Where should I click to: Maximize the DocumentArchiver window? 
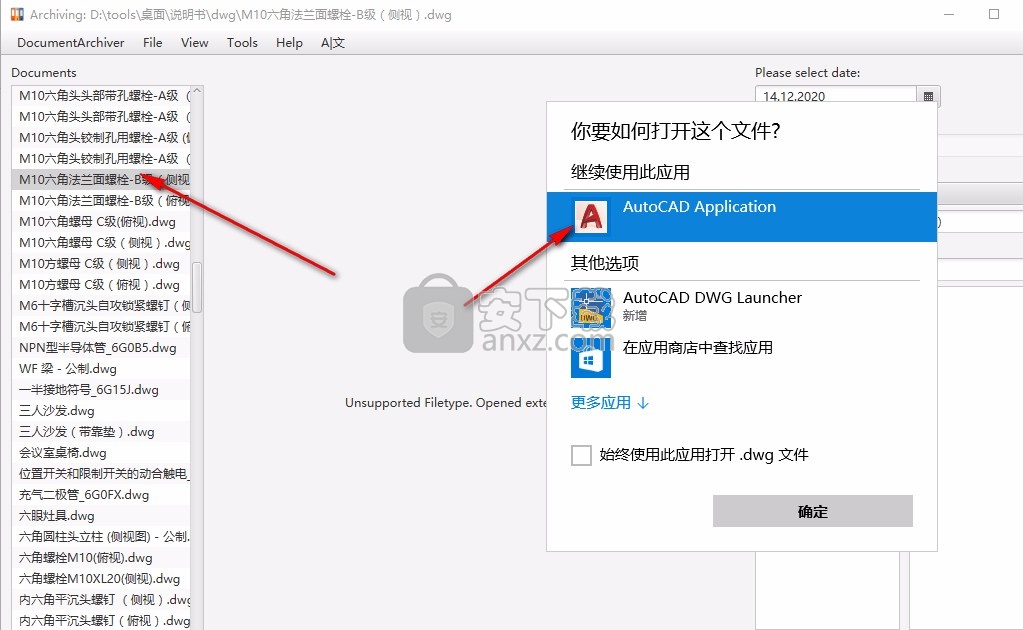(x=994, y=14)
